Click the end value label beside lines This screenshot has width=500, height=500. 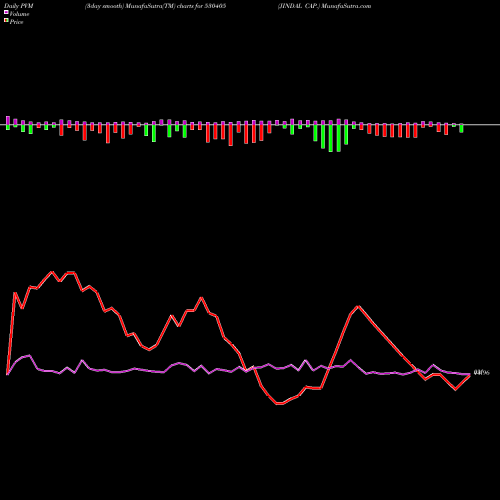[482, 373]
